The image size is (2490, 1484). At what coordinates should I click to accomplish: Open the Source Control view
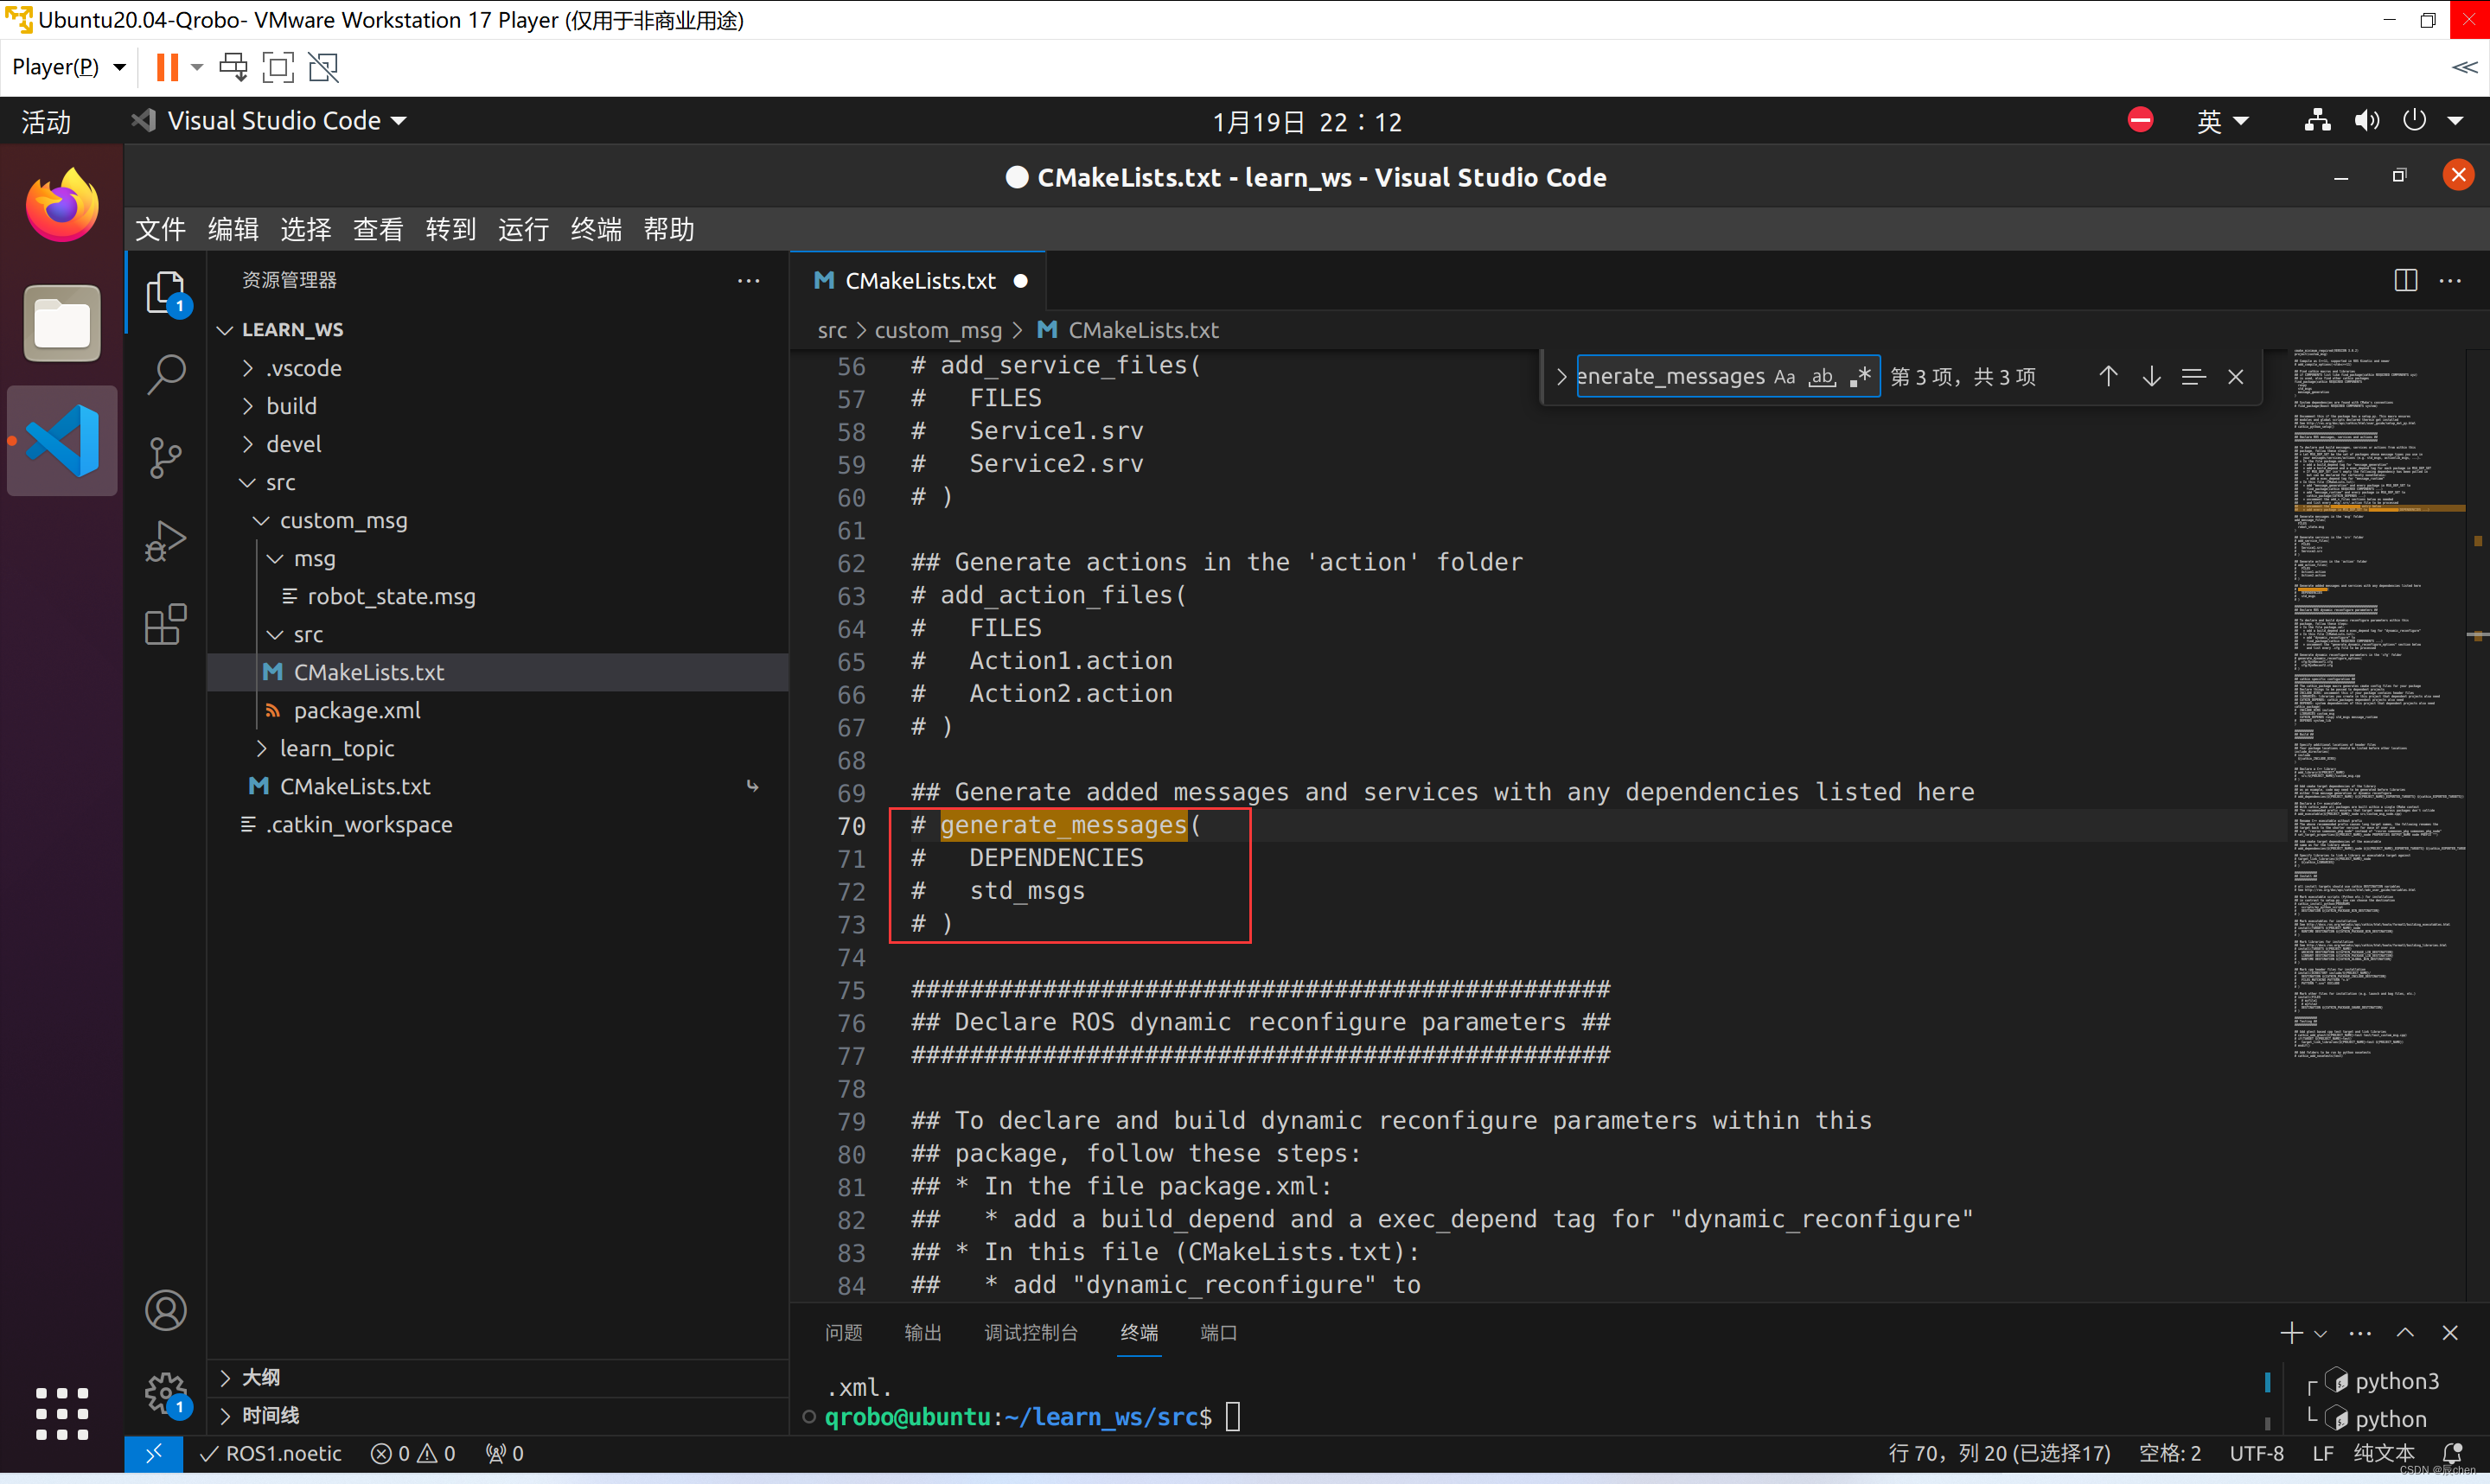click(x=166, y=458)
